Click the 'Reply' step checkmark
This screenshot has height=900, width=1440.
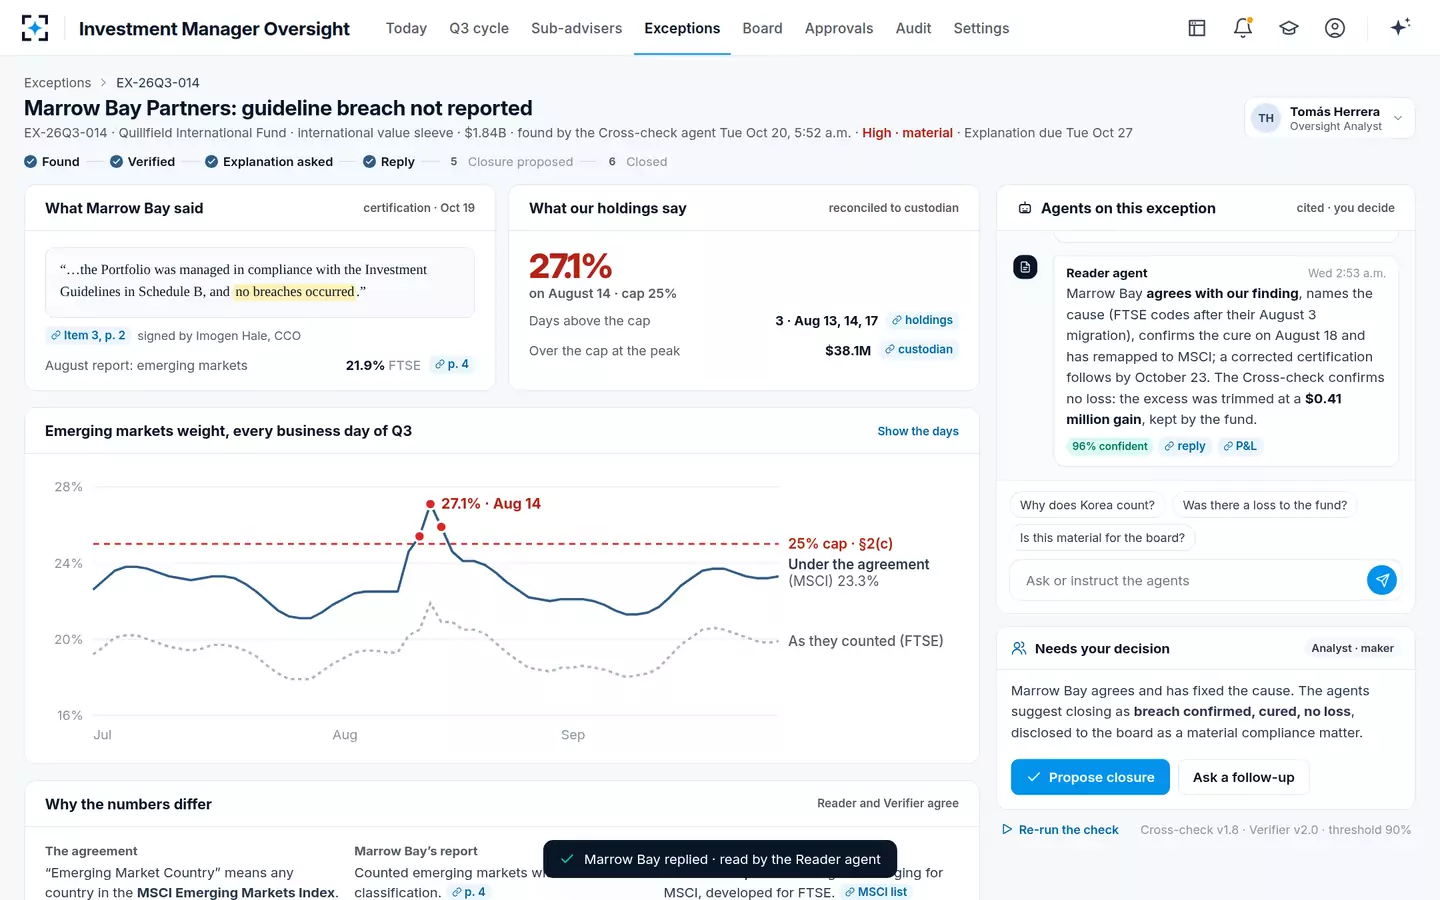click(x=370, y=161)
